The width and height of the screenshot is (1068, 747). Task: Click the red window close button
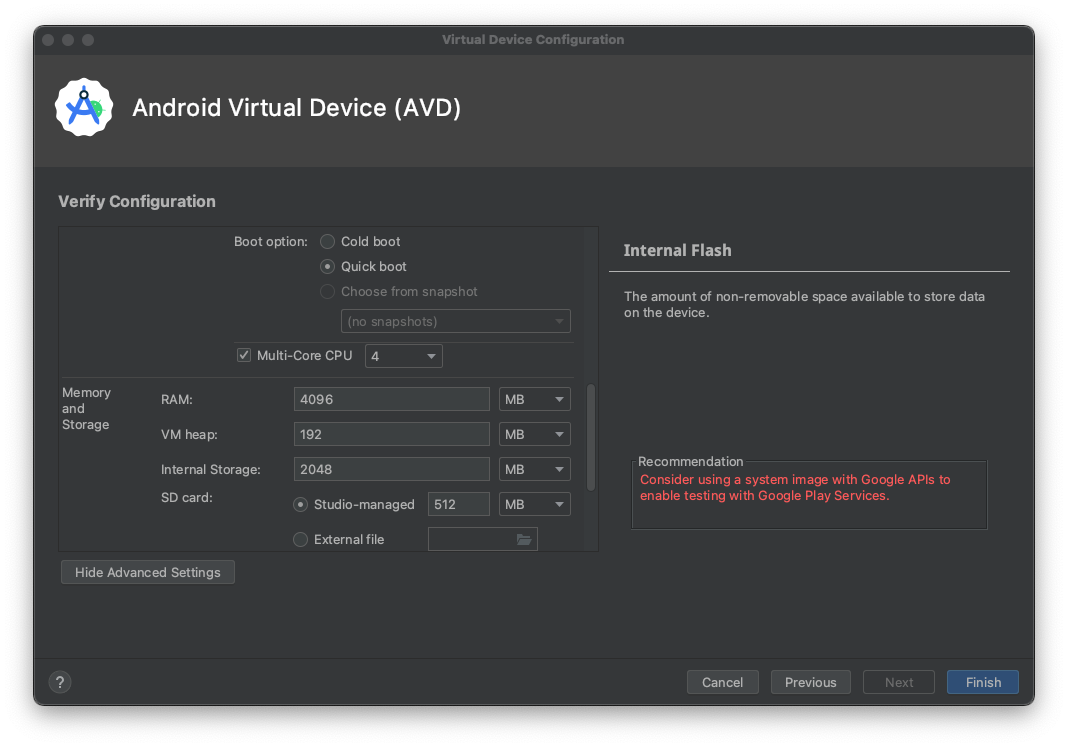point(48,39)
